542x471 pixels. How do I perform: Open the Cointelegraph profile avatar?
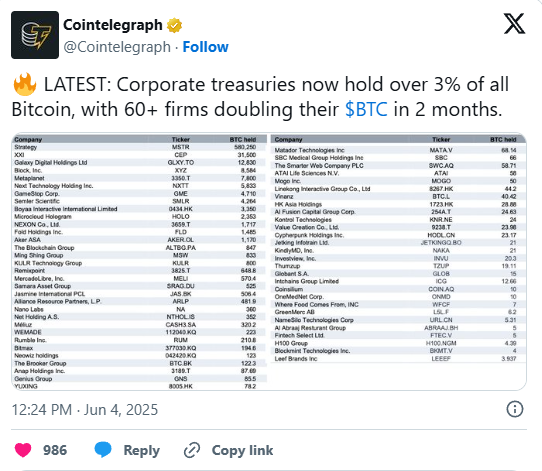point(35,35)
